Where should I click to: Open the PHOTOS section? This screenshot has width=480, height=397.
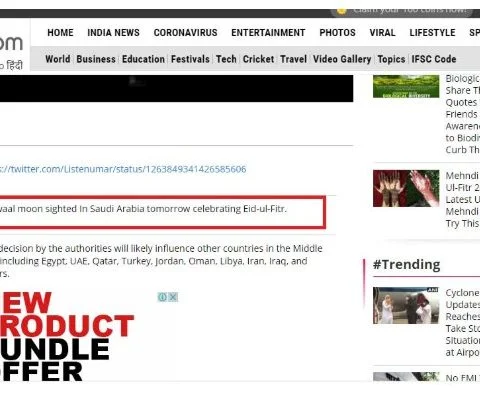click(x=337, y=33)
